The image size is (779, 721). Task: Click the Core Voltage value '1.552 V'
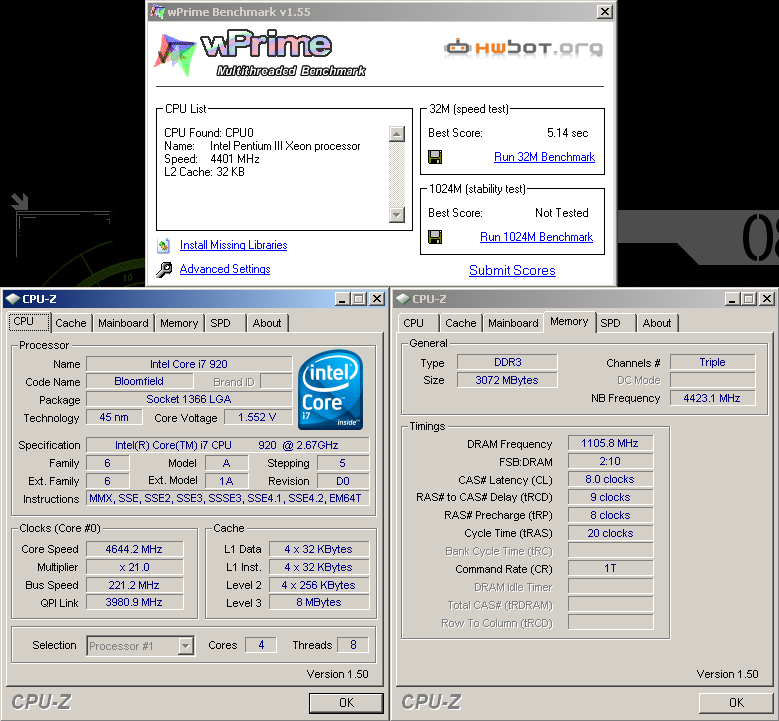257,417
